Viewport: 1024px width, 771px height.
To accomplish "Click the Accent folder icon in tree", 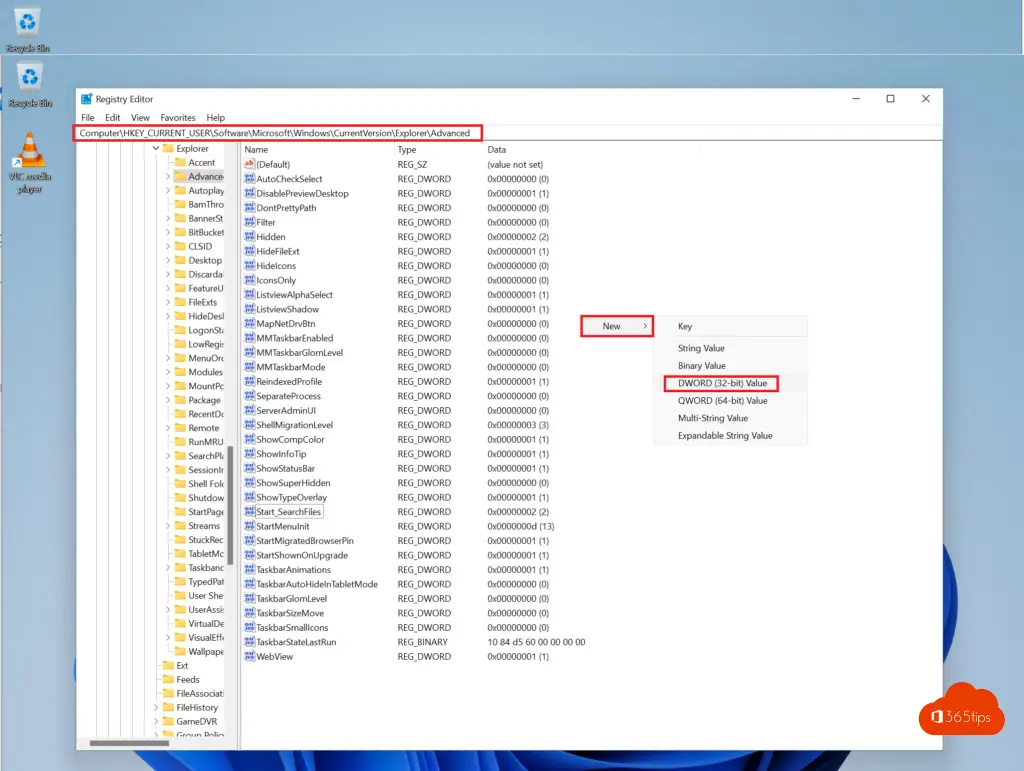I will 180,162.
